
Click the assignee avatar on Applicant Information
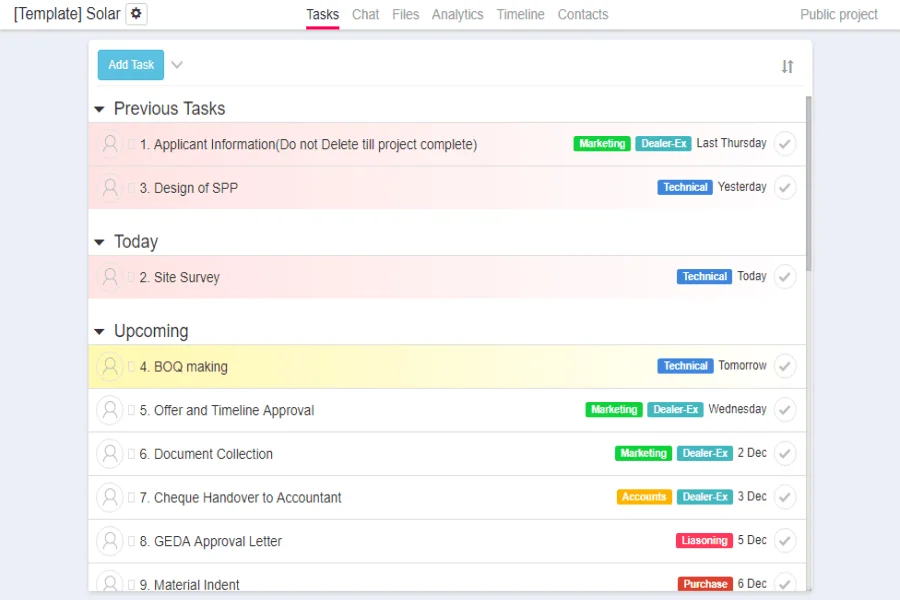[110, 143]
